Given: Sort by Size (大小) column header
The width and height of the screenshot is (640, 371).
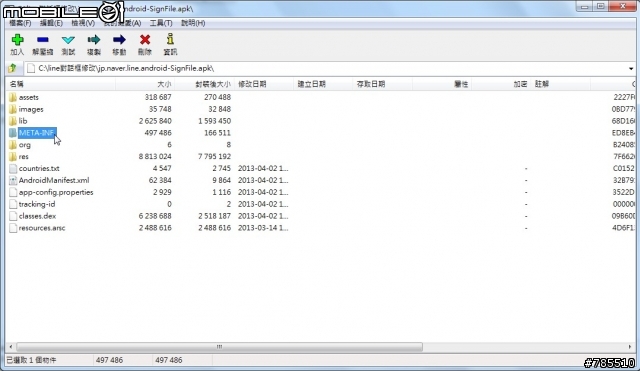Looking at the screenshot, I should point(145,84).
